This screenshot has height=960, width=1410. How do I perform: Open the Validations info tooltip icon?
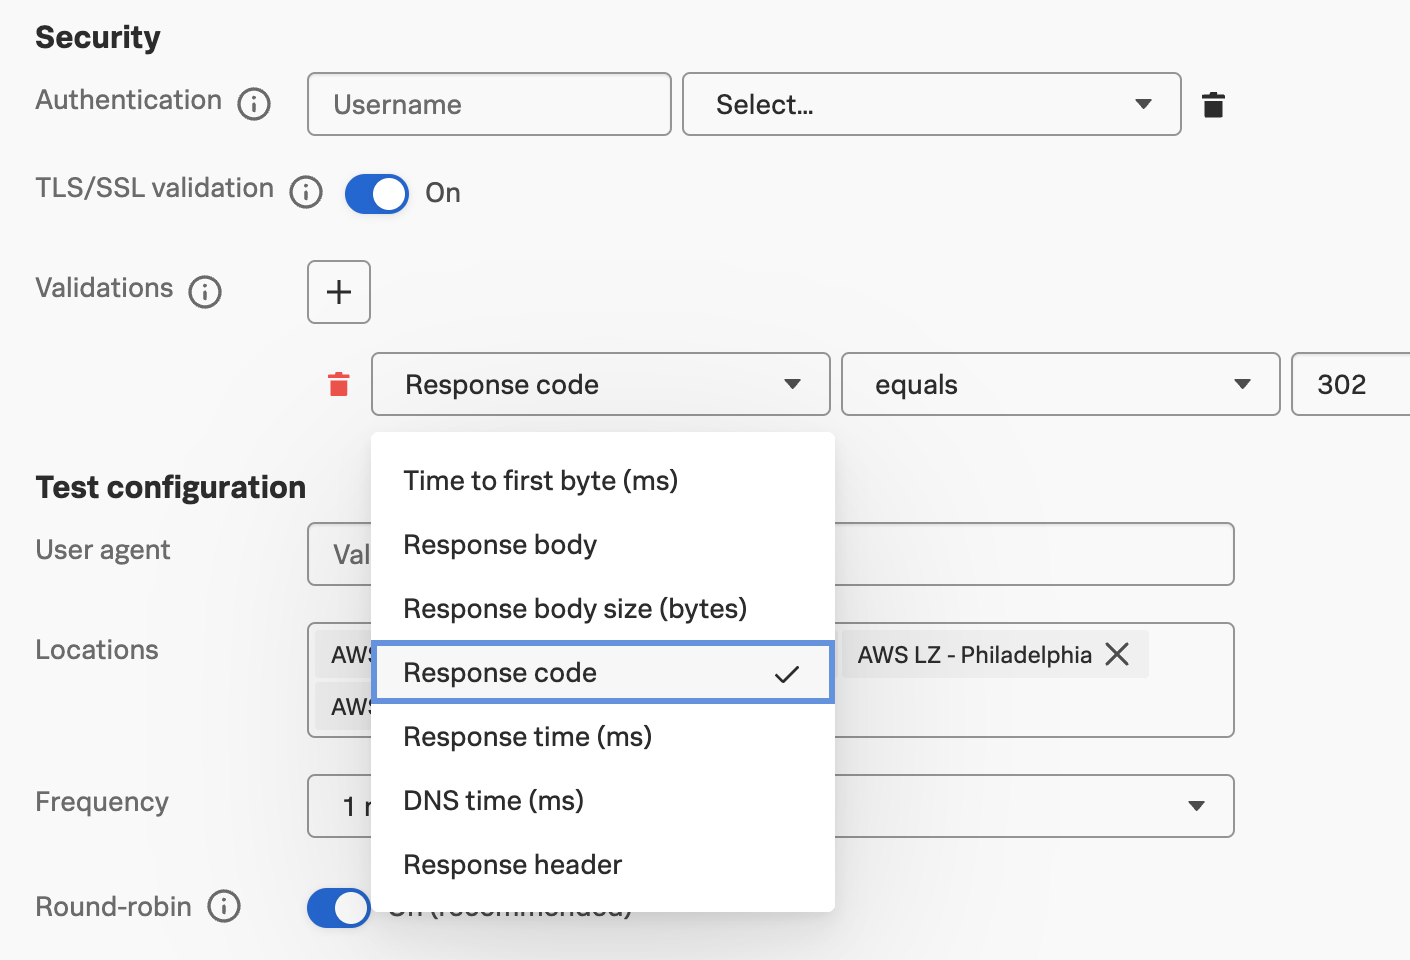(205, 292)
